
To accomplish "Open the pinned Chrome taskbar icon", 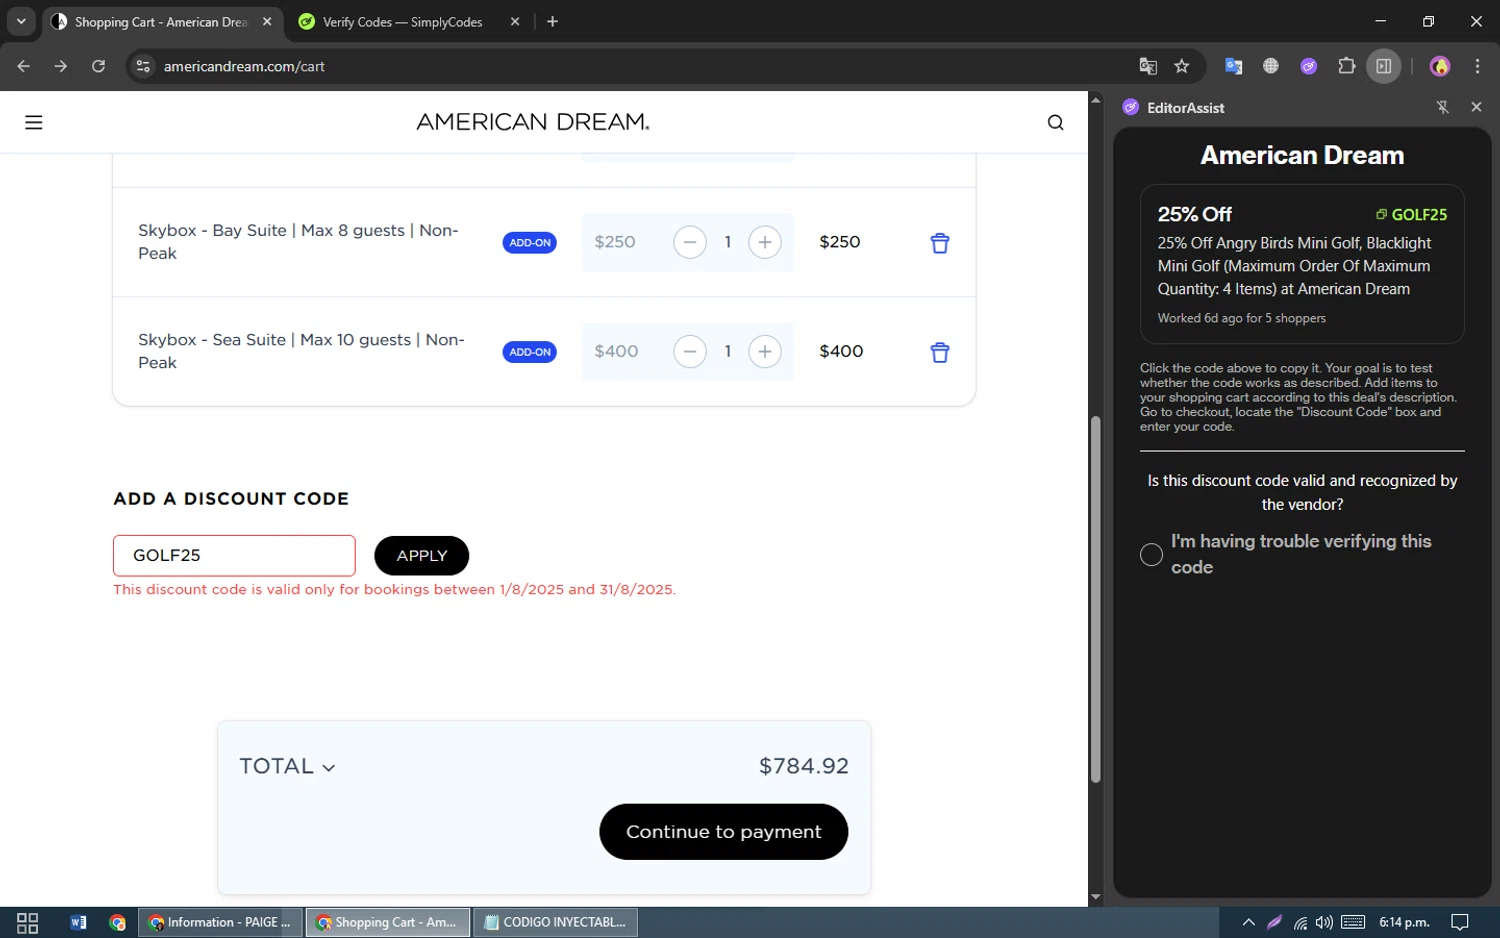I will (x=117, y=922).
